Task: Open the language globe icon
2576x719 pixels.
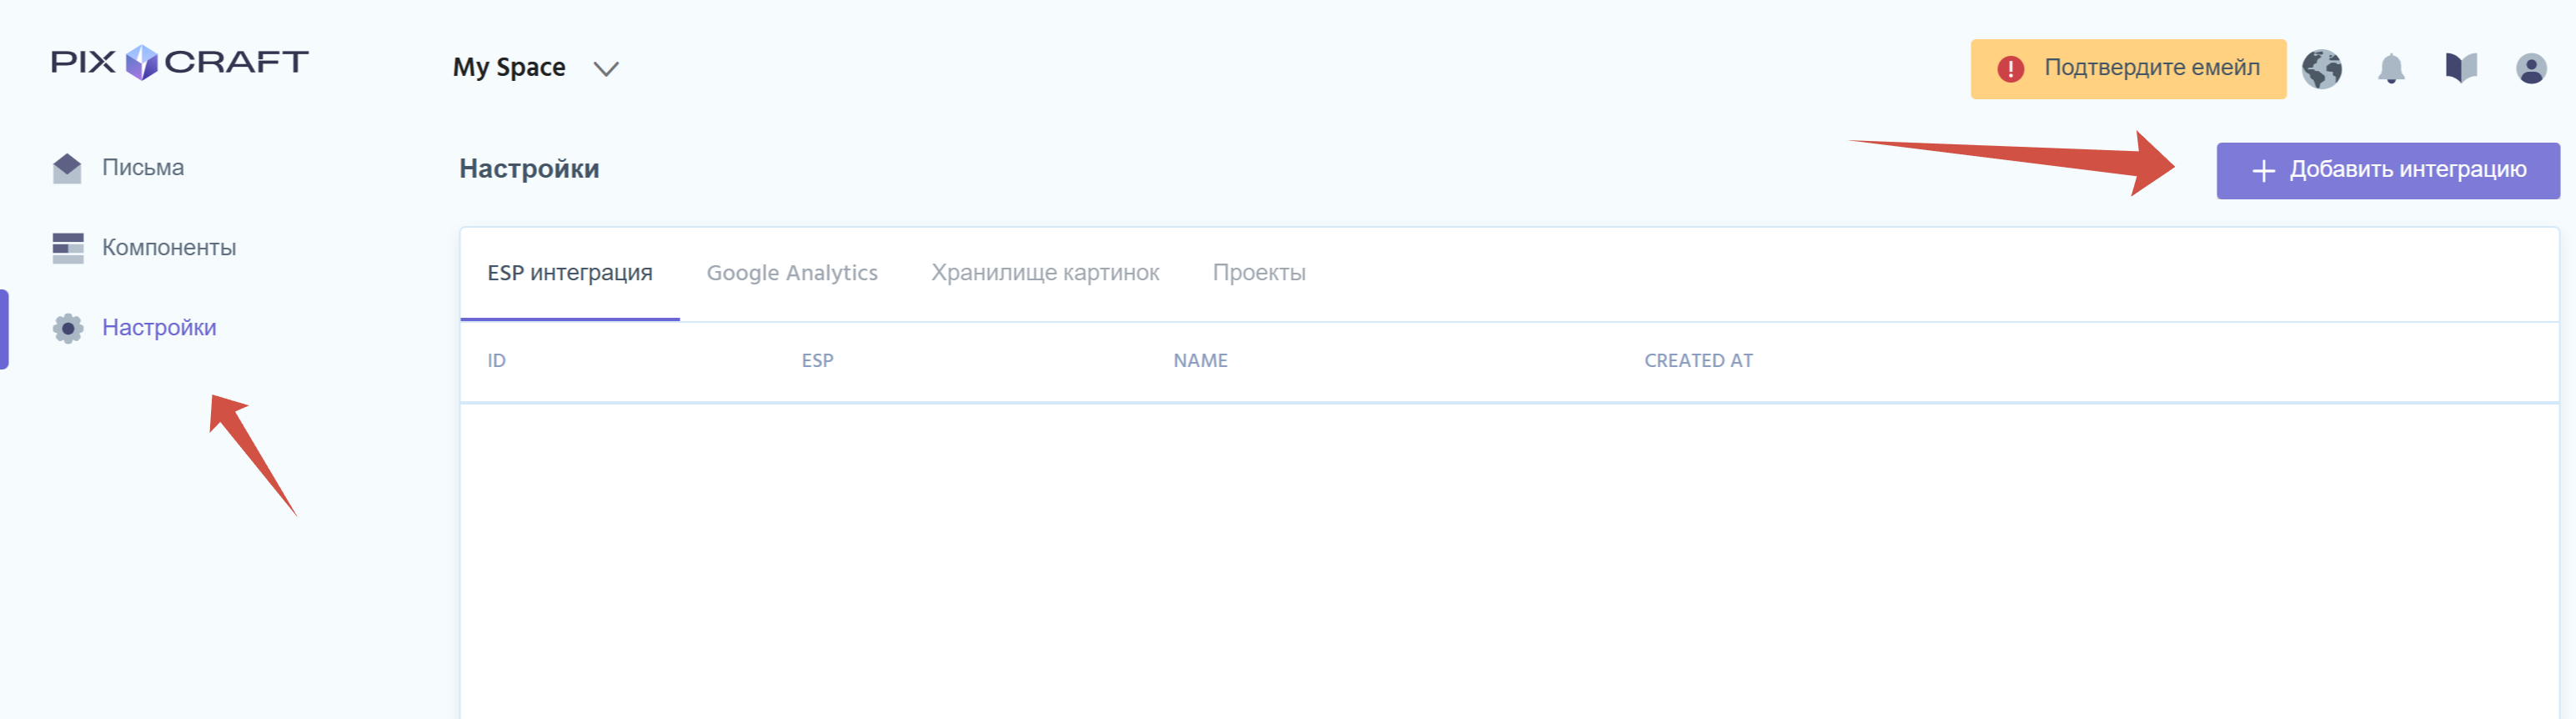Action: [x=2321, y=69]
